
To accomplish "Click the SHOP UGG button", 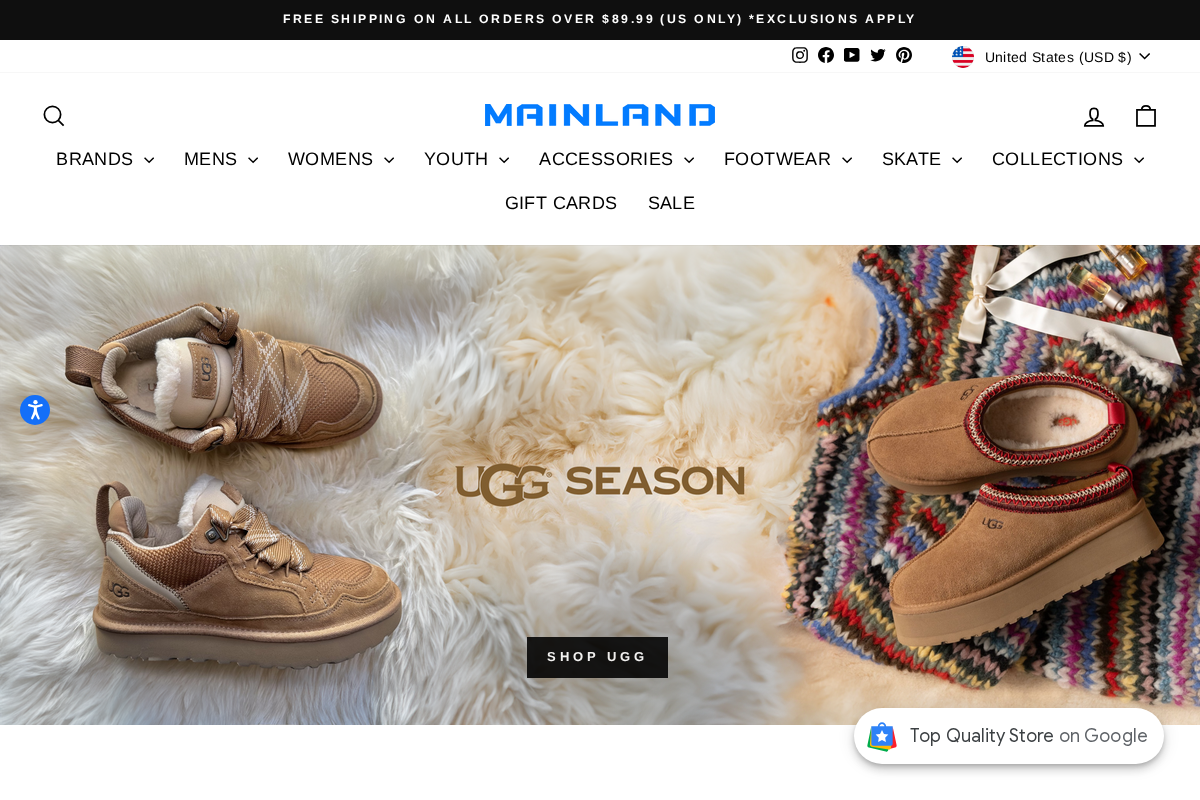I will click(x=597, y=657).
